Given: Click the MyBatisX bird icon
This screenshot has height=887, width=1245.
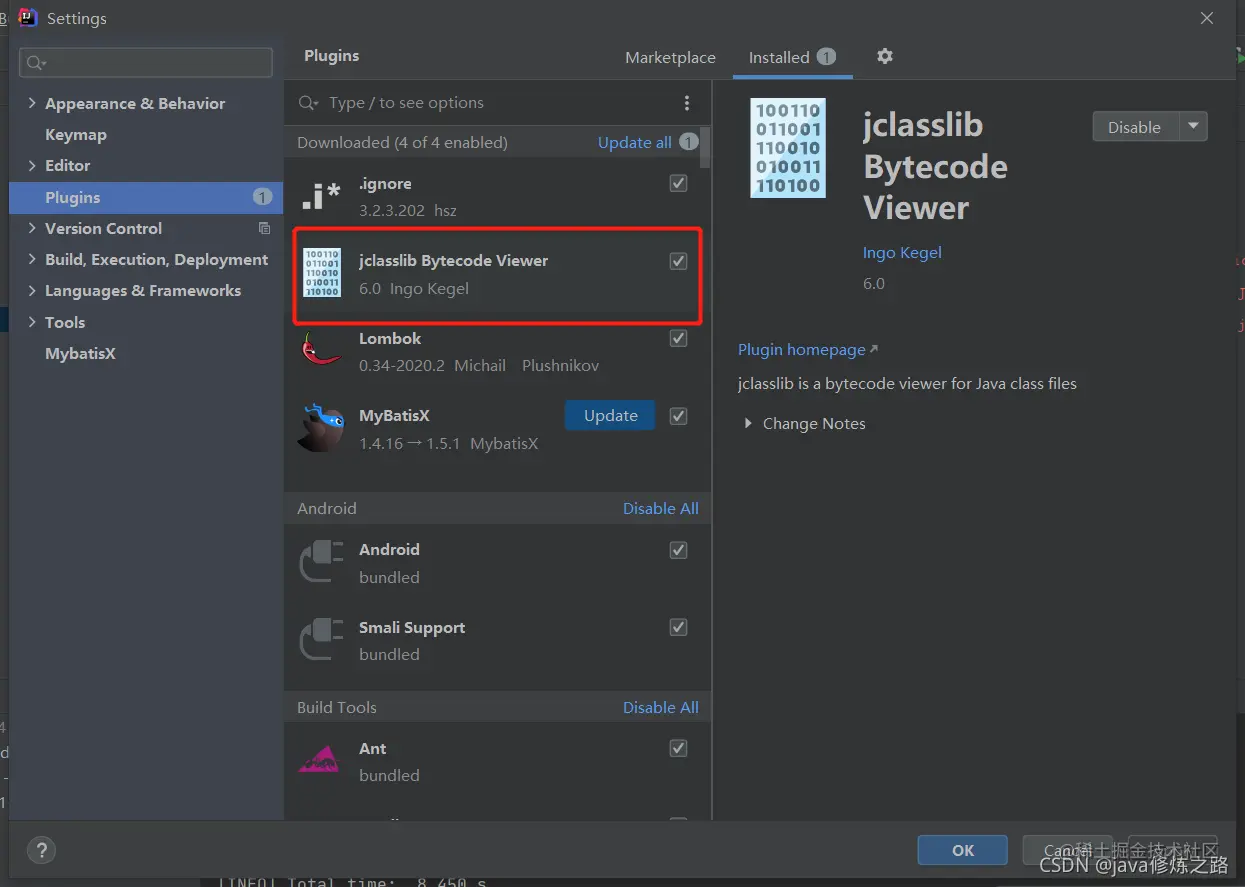Looking at the screenshot, I should [x=322, y=428].
